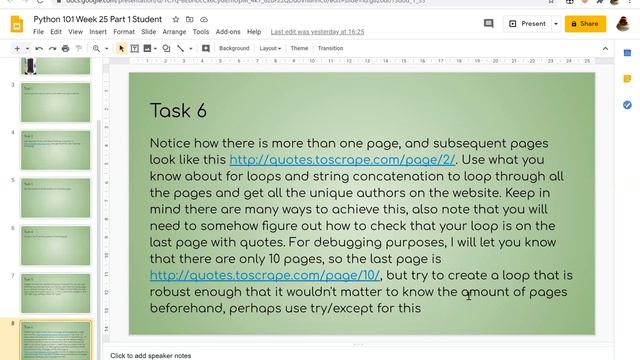The image size is (640, 360).
Task: Open the Tasks side panel icon
Action: 627,105
